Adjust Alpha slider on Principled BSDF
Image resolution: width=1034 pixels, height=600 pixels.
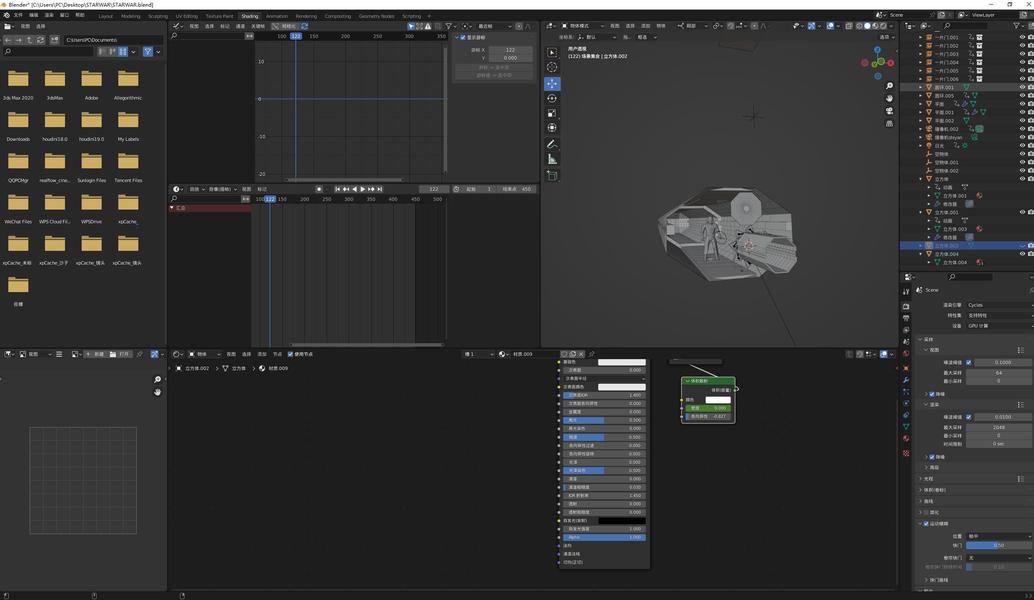pos(603,537)
